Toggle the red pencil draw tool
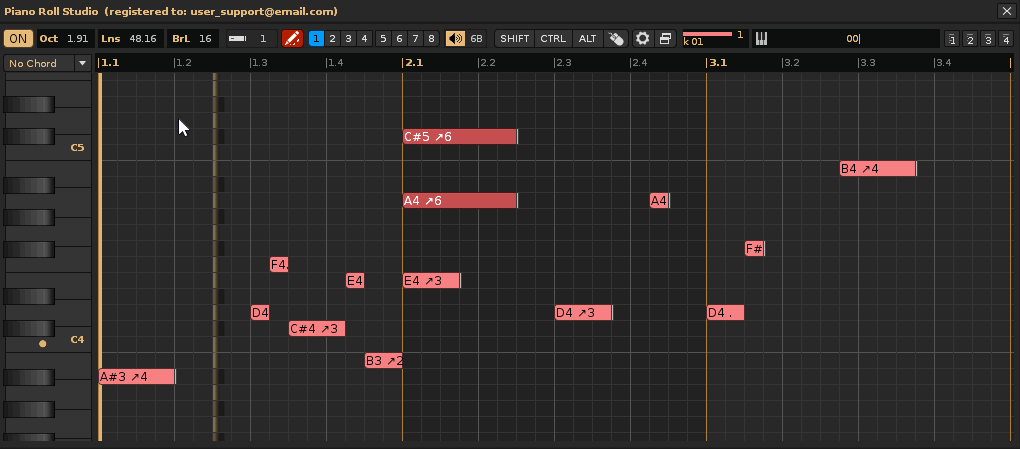The height and width of the screenshot is (449, 1020). pyautogui.click(x=292, y=39)
